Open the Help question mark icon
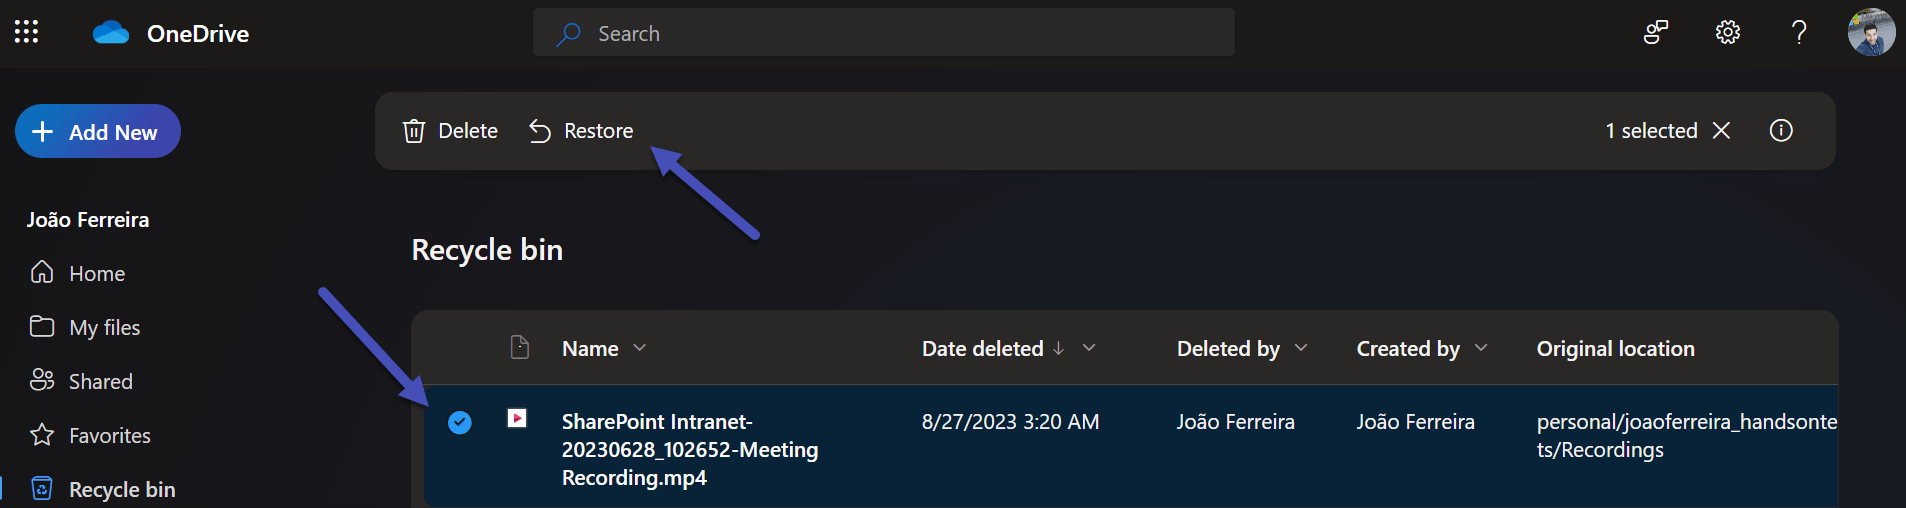The width and height of the screenshot is (1906, 508). tap(1799, 33)
